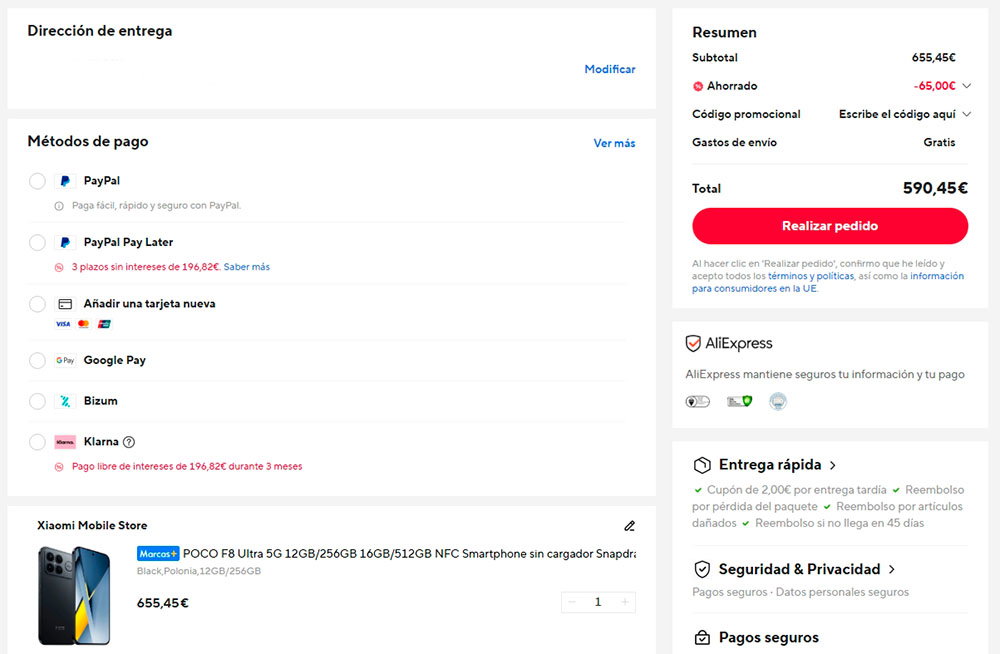1000x654 pixels.
Task: Click the Pagos seguros heading
Action: pyautogui.click(x=768, y=637)
